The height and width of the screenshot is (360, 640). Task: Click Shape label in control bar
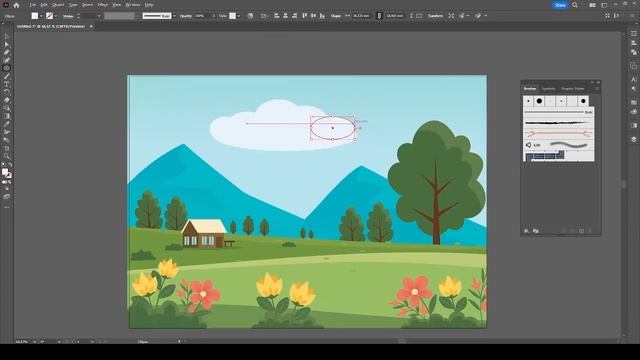(x=336, y=16)
